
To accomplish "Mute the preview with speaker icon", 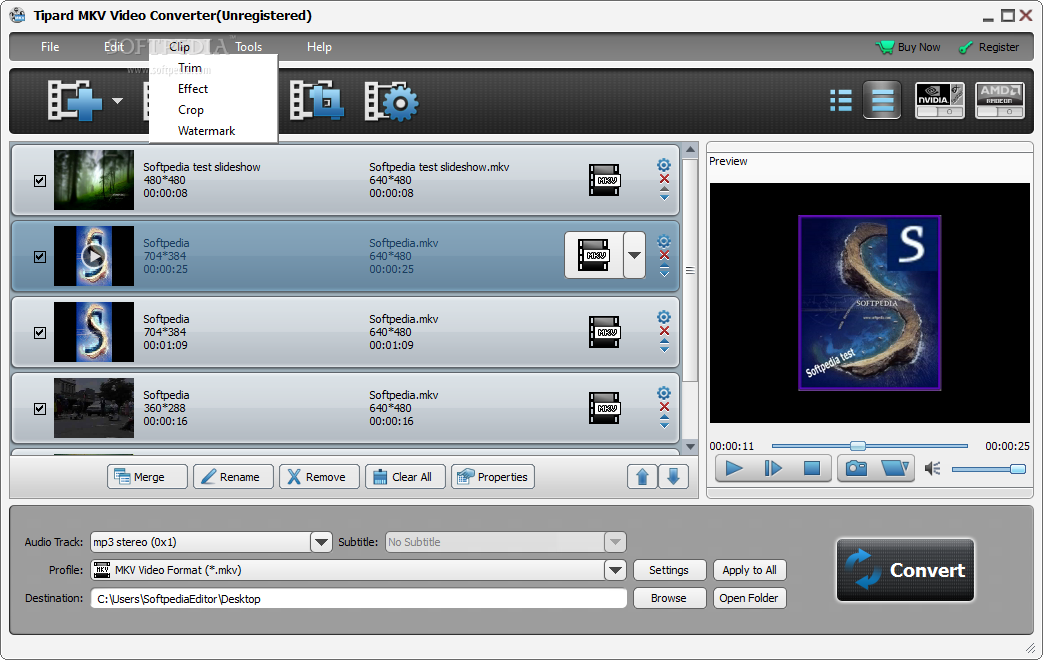I will coord(933,469).
